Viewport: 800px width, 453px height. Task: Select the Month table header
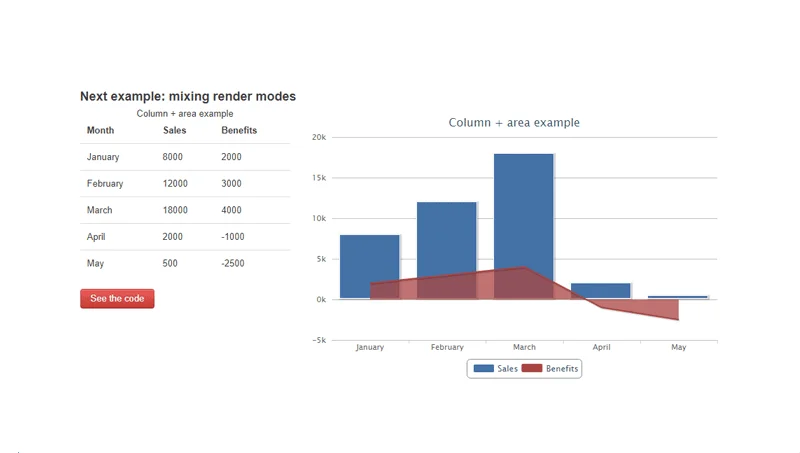(100, 131)
